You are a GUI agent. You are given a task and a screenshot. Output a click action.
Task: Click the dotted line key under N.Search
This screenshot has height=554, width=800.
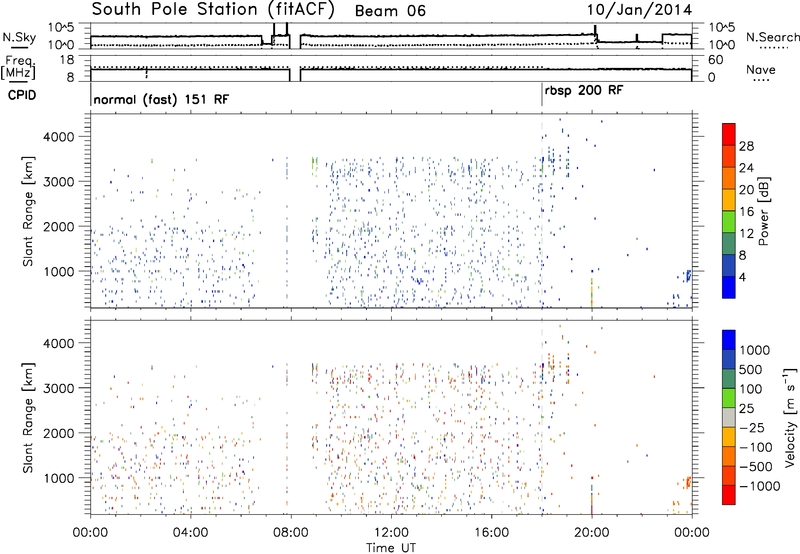[774, 48]
